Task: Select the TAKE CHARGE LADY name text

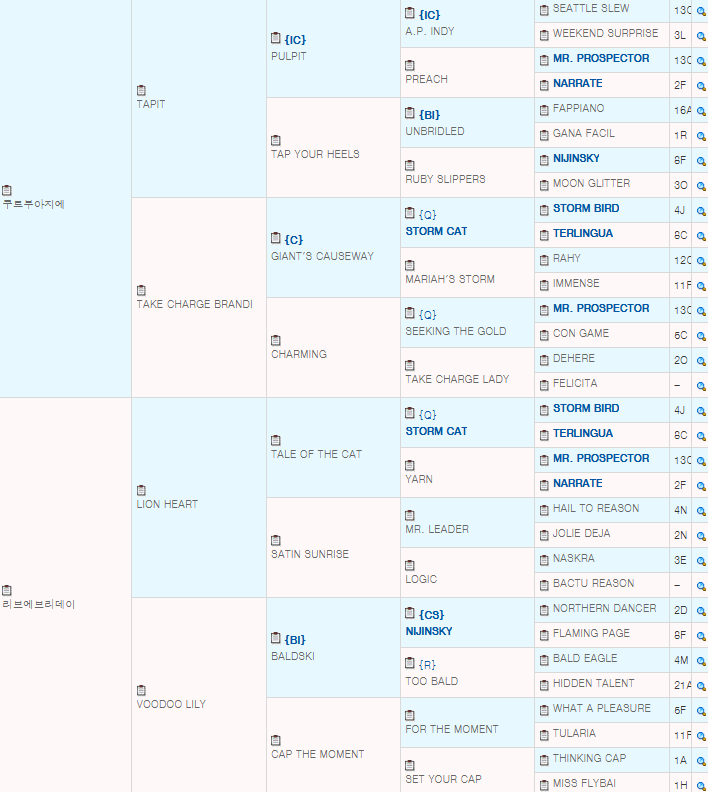Action: [457, 379]
